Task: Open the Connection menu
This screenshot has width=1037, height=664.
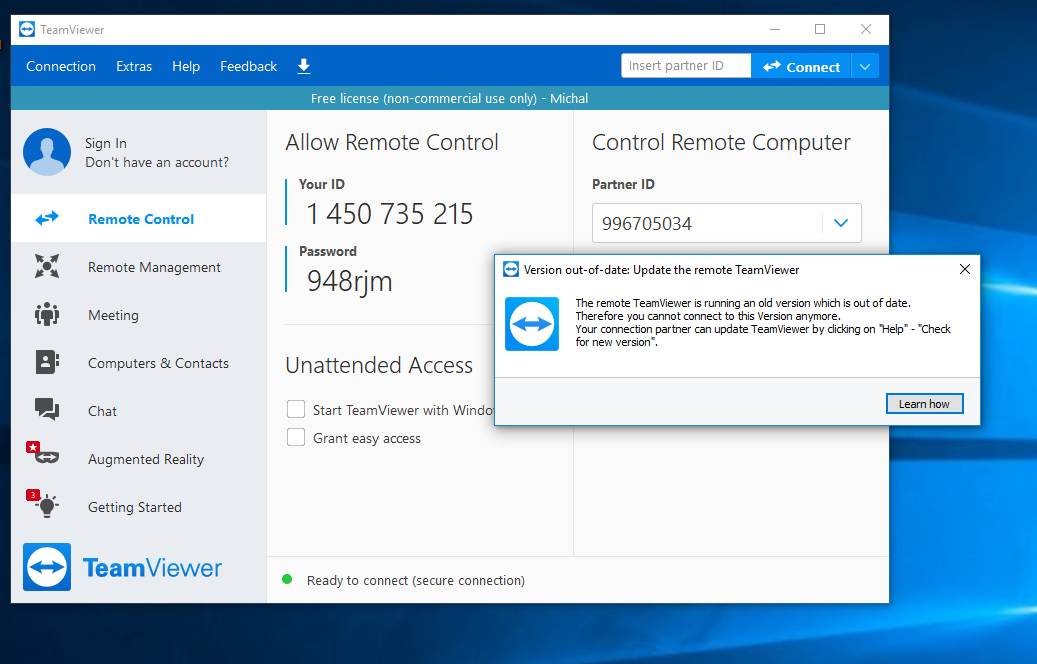Action: [x=61, y=66]
